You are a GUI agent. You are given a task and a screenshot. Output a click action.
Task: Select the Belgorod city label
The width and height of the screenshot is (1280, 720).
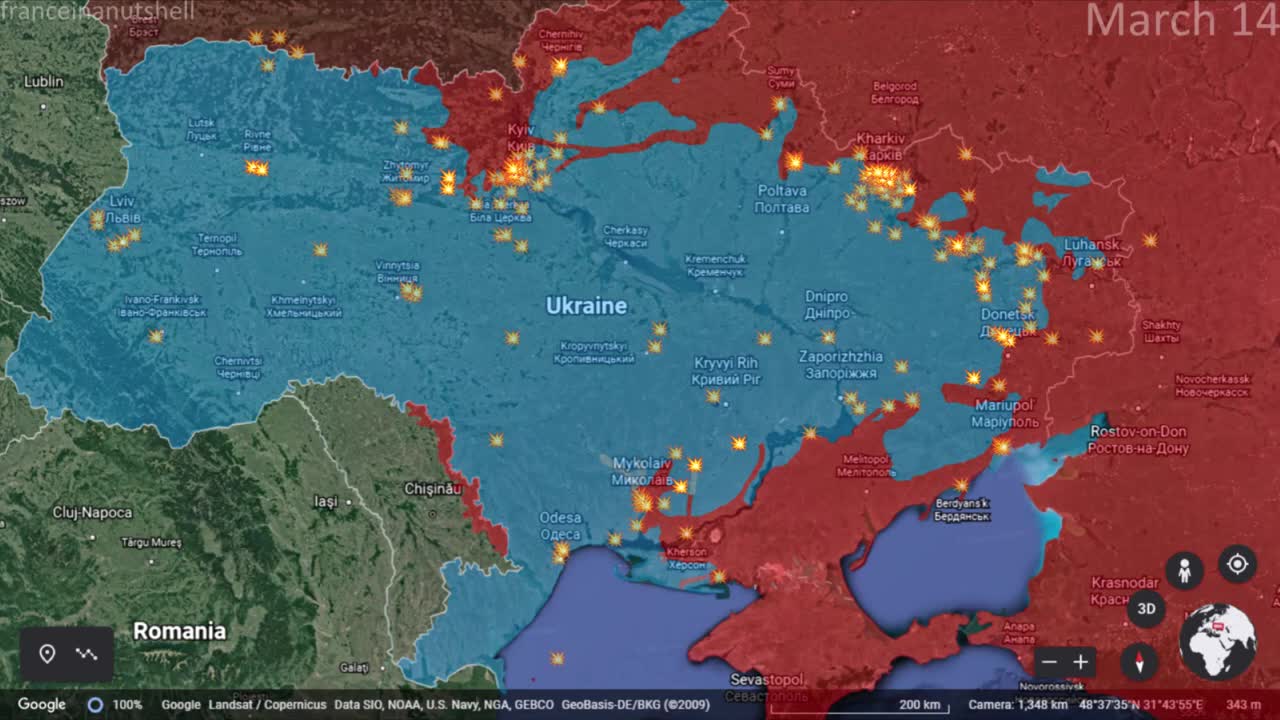895,92
